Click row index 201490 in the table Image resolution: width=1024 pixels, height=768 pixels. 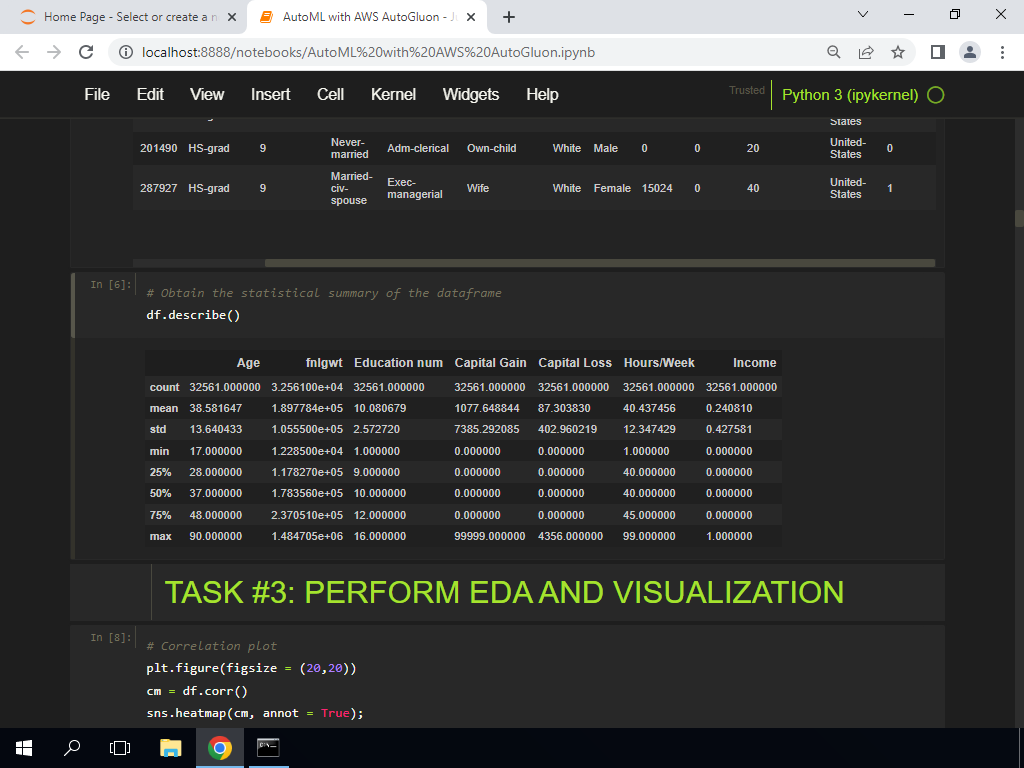[158, 148]
